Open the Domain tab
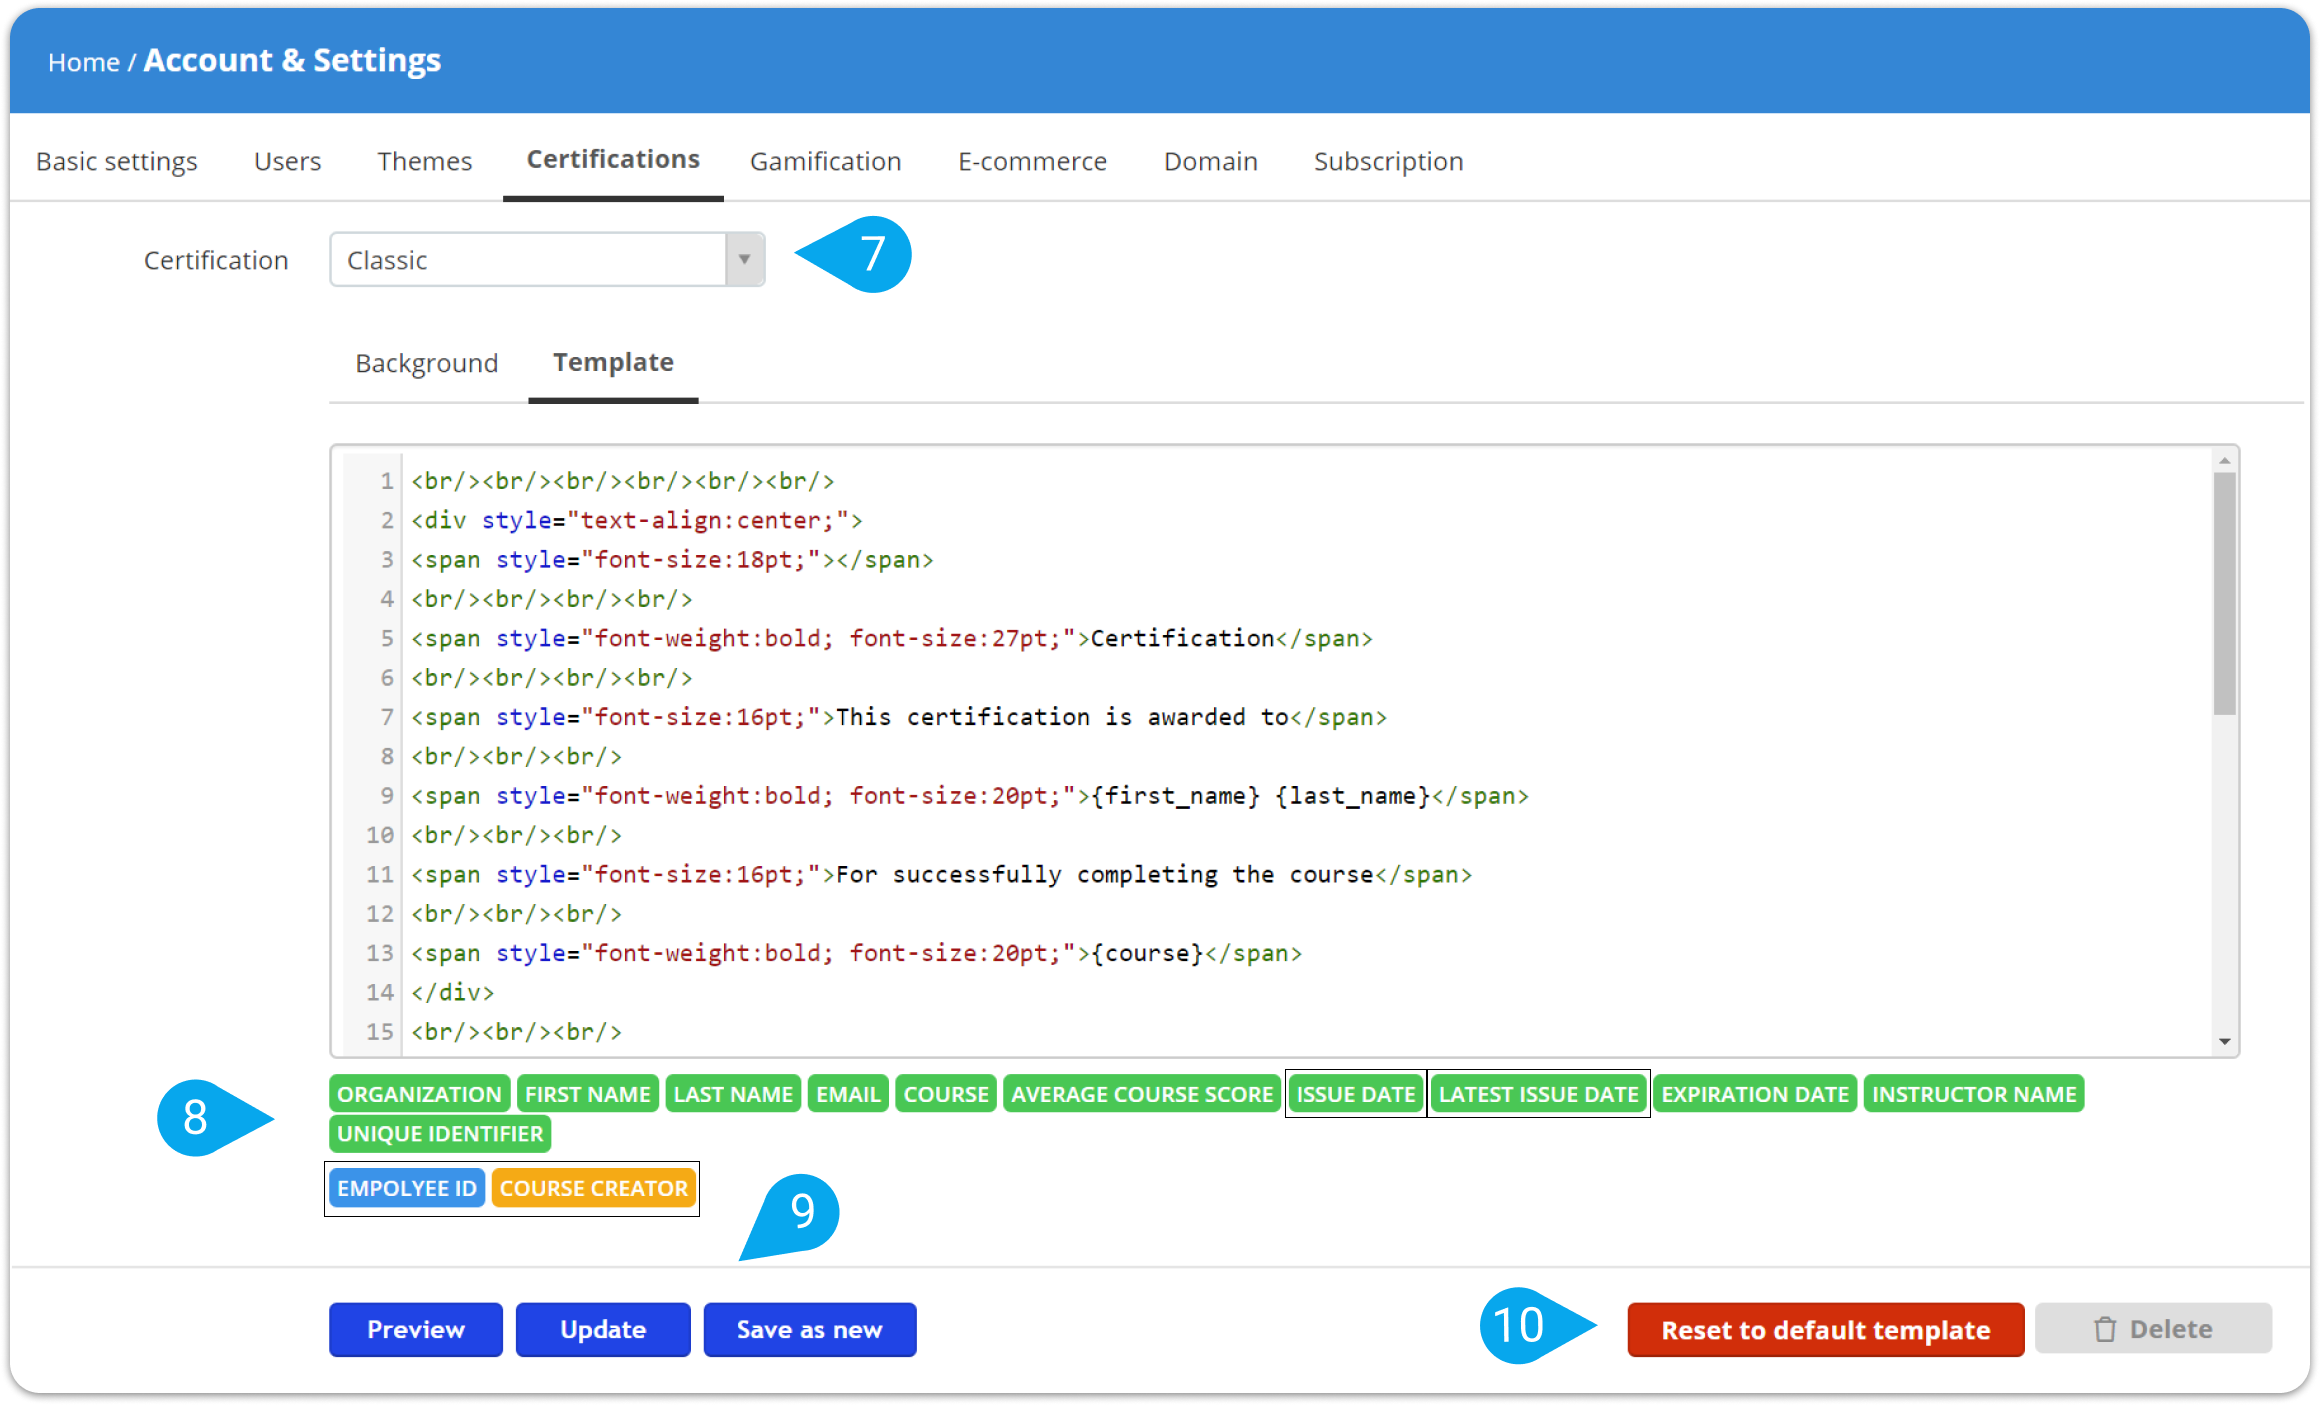Image resolution: width=2320 pixels, height=1405 pixels. pos(1210,161)
